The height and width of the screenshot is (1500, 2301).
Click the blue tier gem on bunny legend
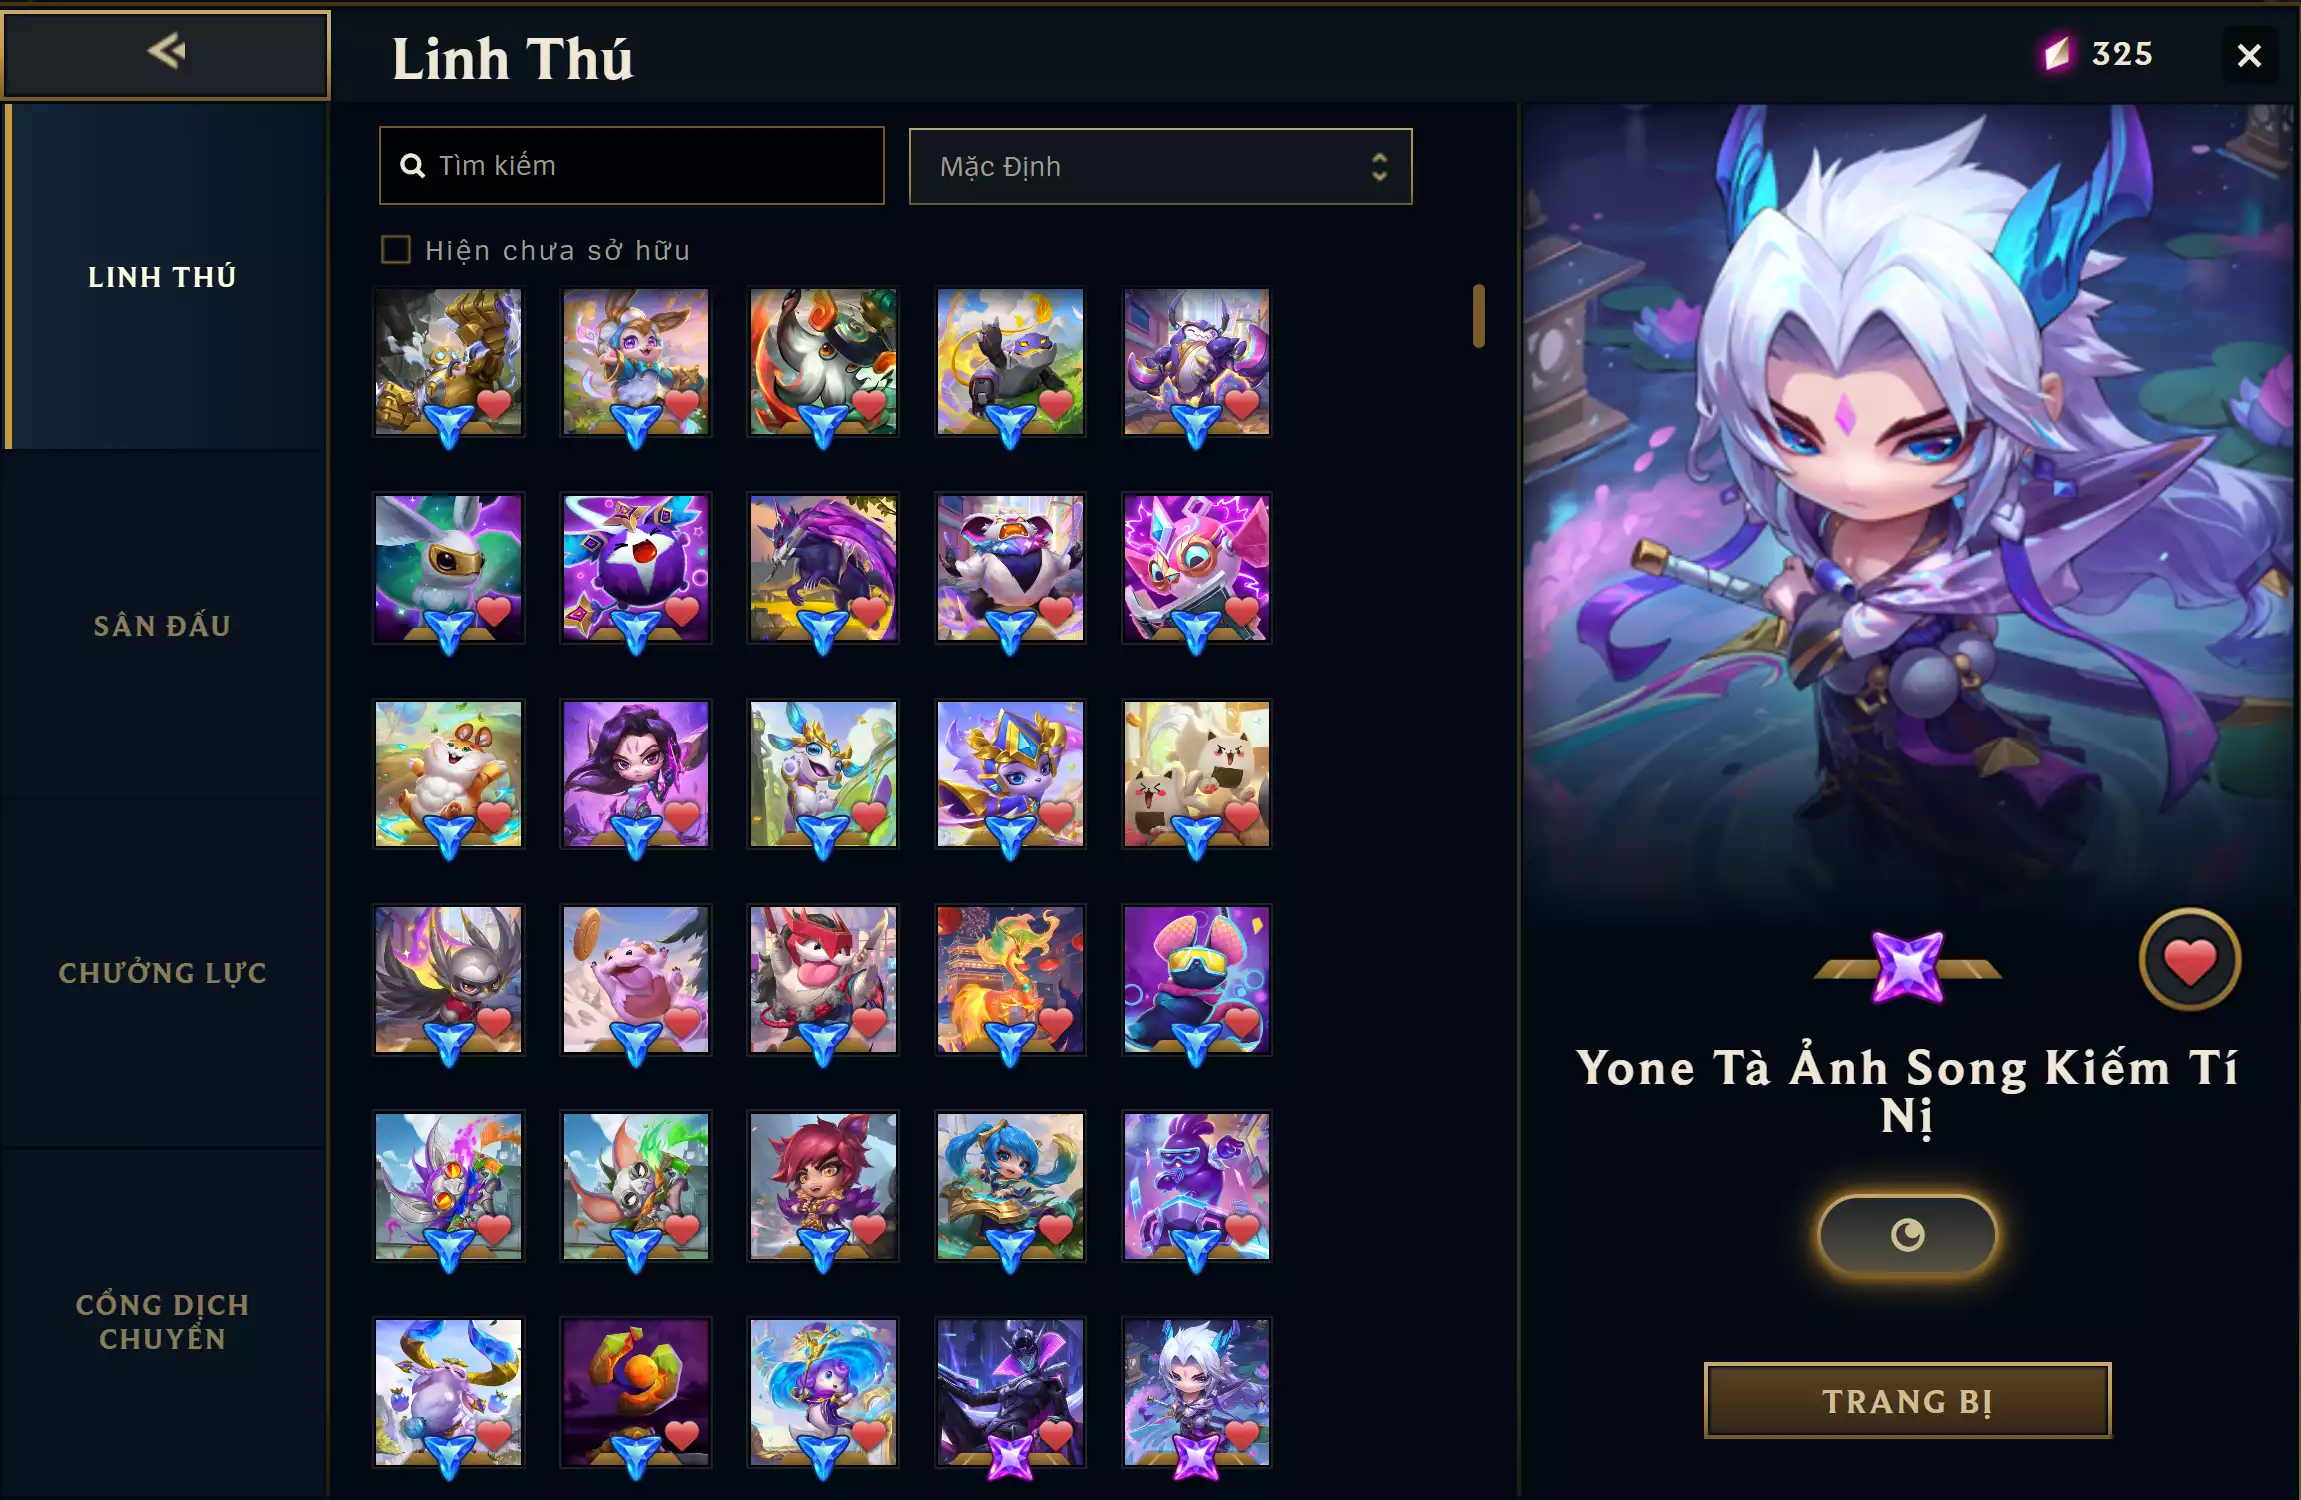point(636,426)
